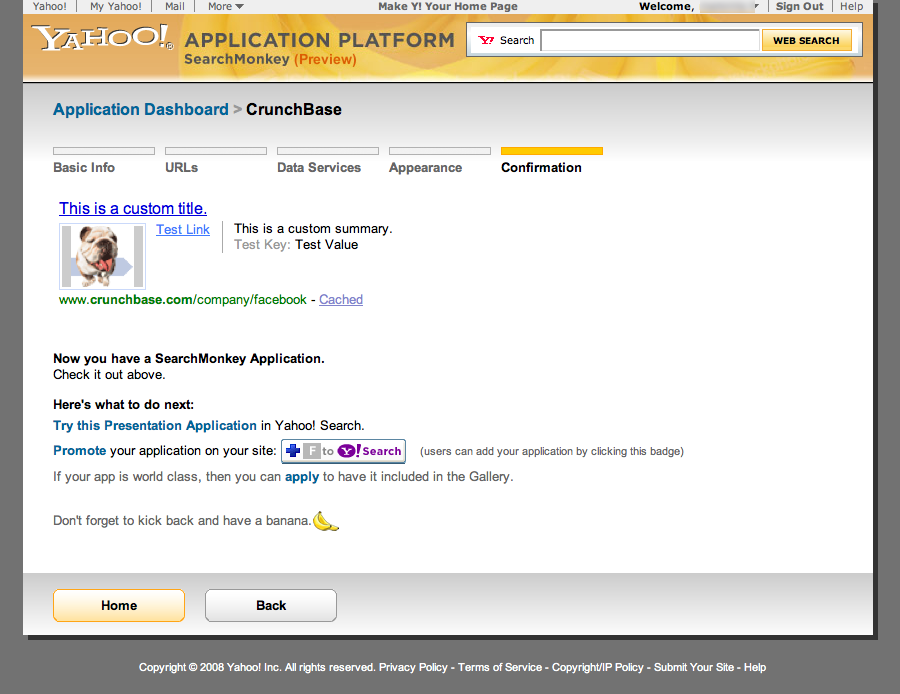The height and width of the screenshot is (694, 900).
Task: Open the More dropdown menu
Action: 225,6
